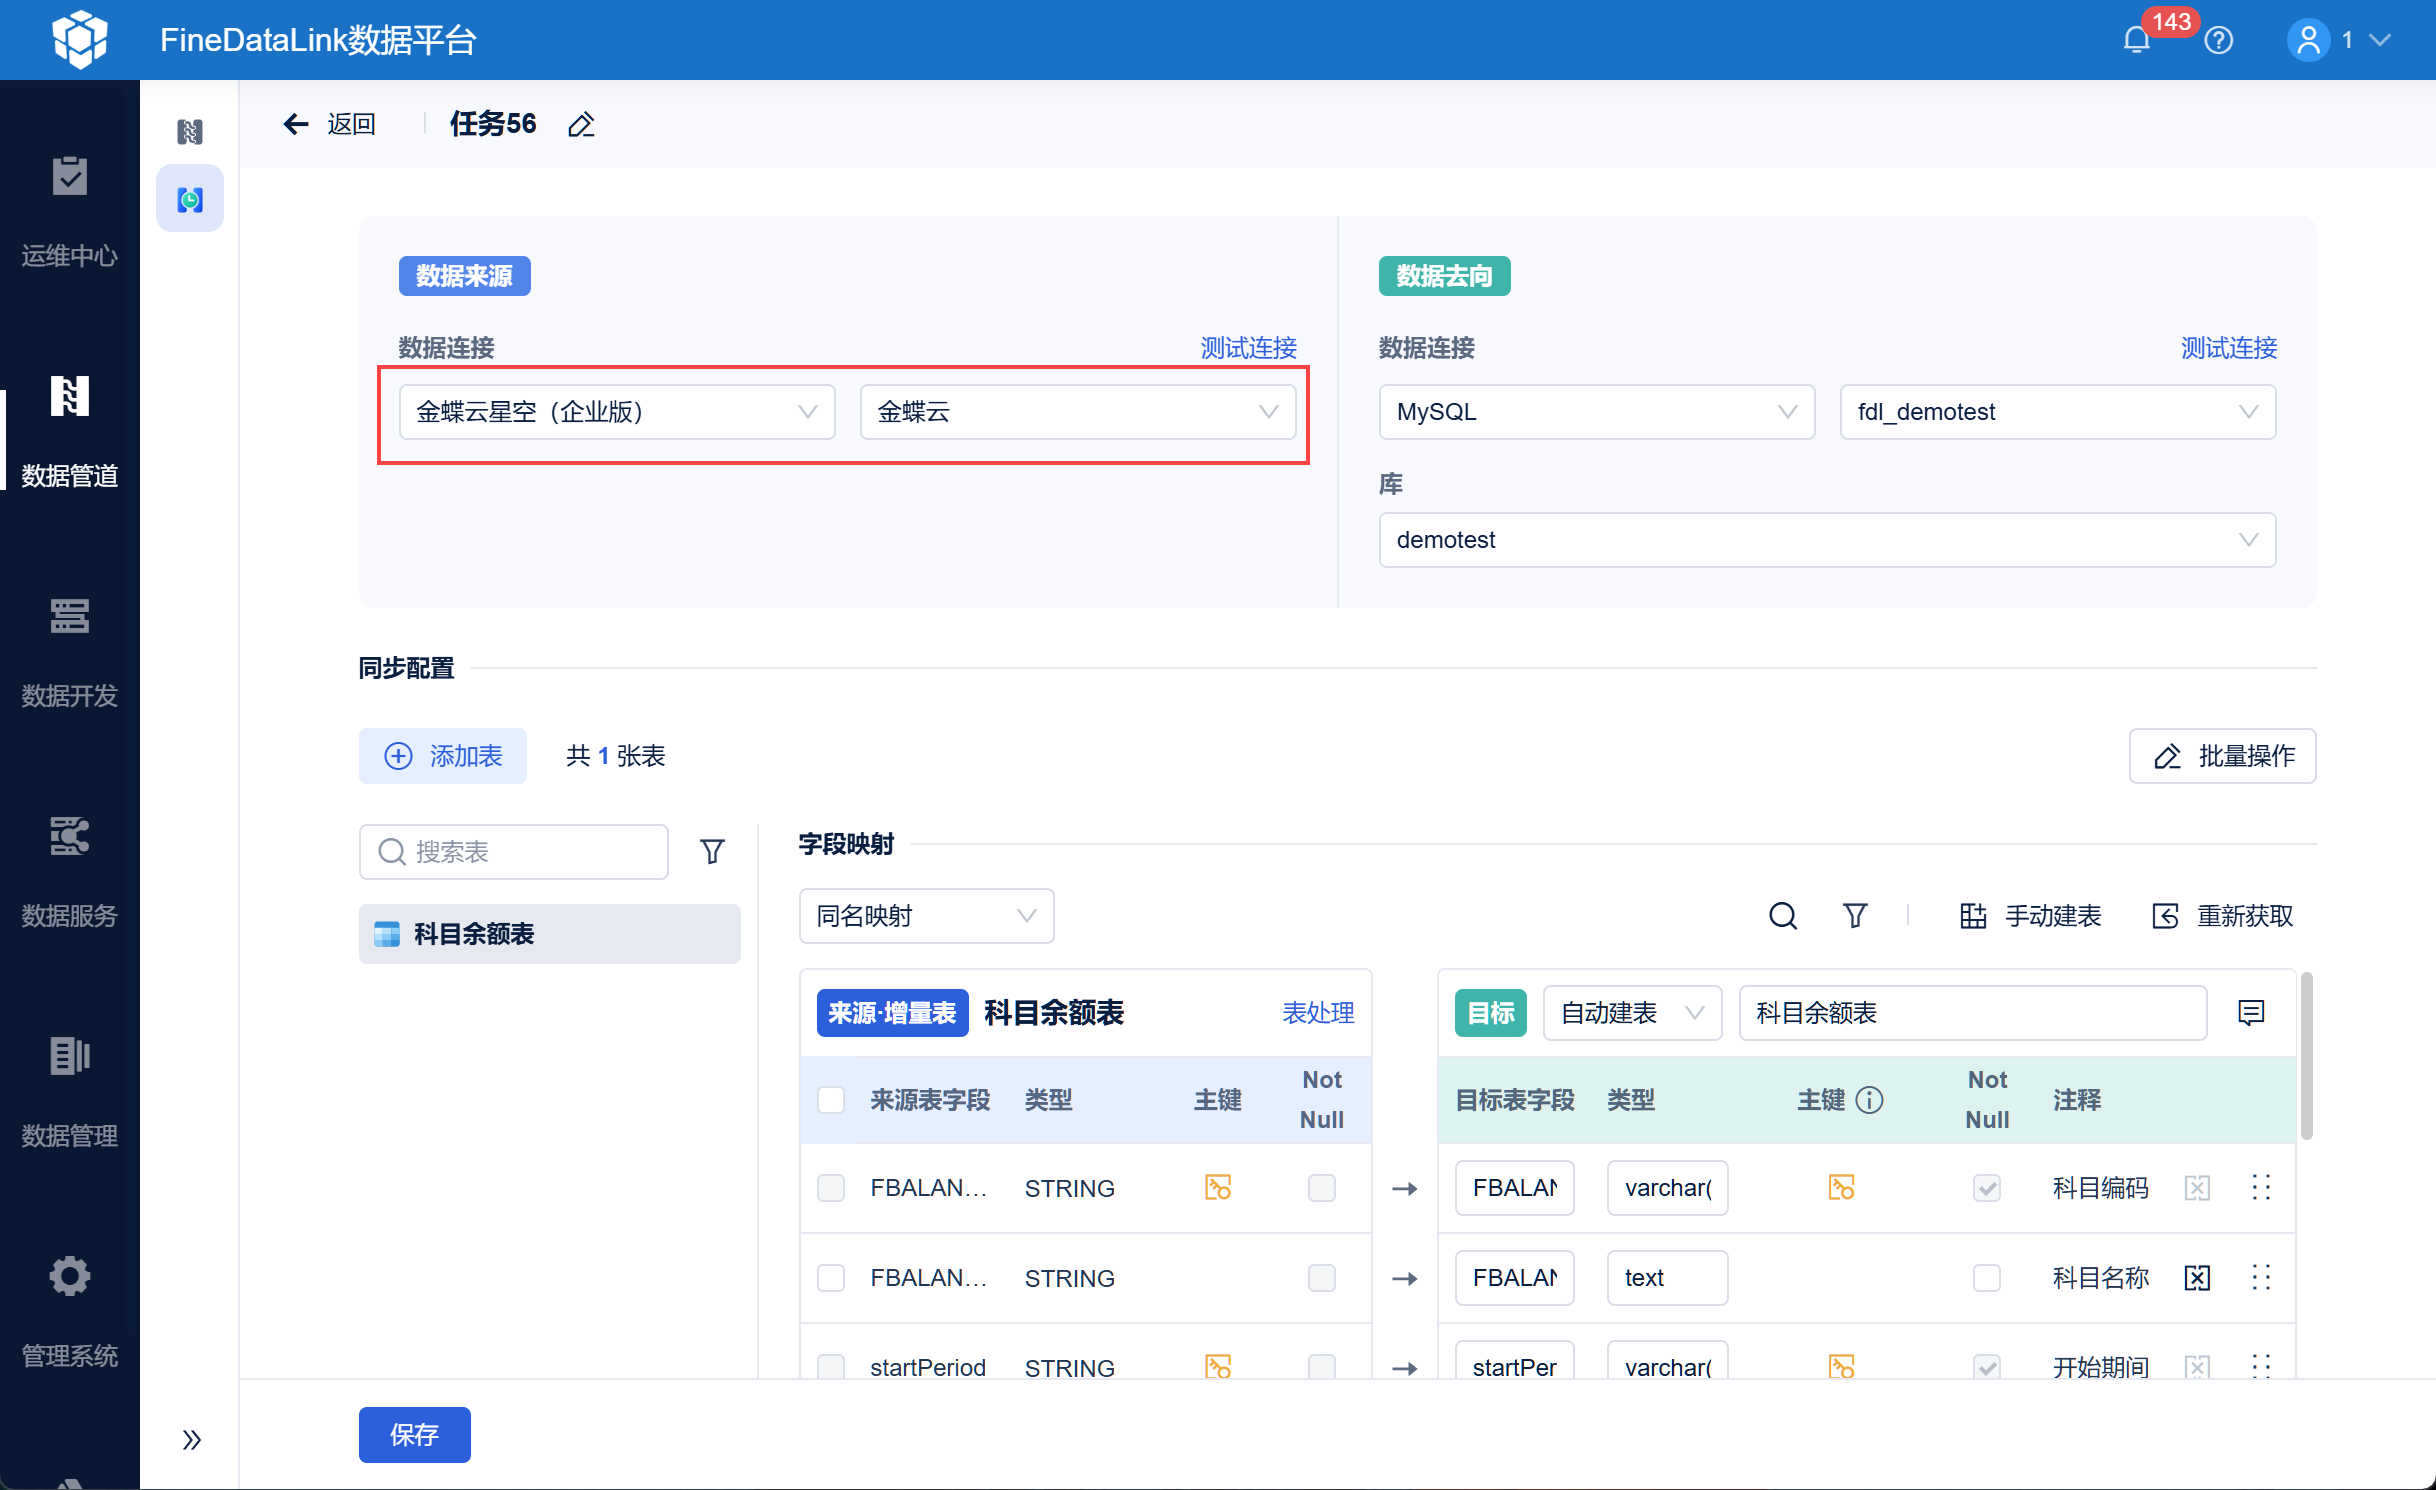Click delete icon in 开始期间 row

(2197, 1366)
